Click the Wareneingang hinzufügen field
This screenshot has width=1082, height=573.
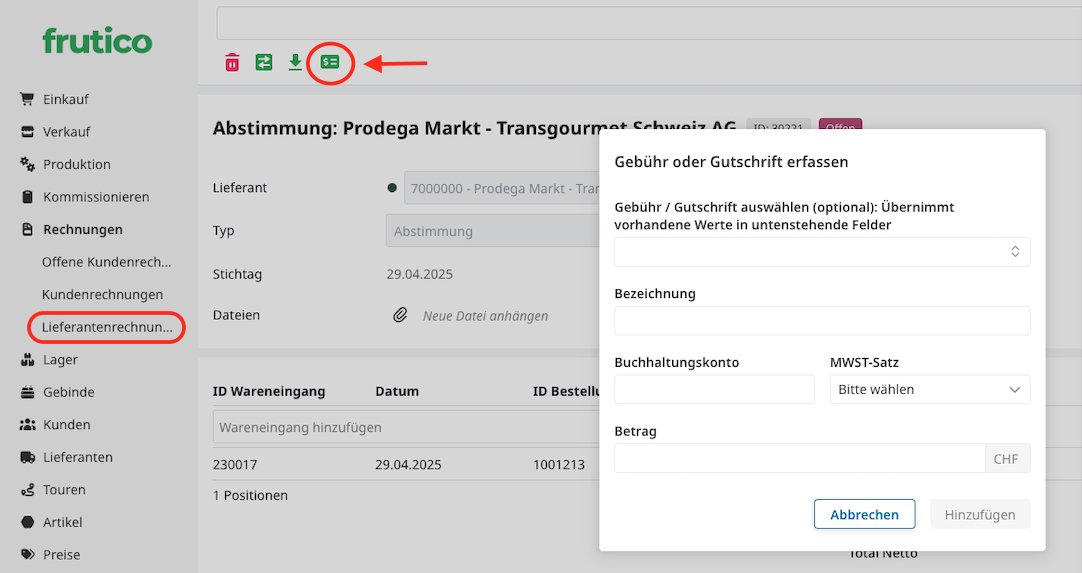pos(400,428)
